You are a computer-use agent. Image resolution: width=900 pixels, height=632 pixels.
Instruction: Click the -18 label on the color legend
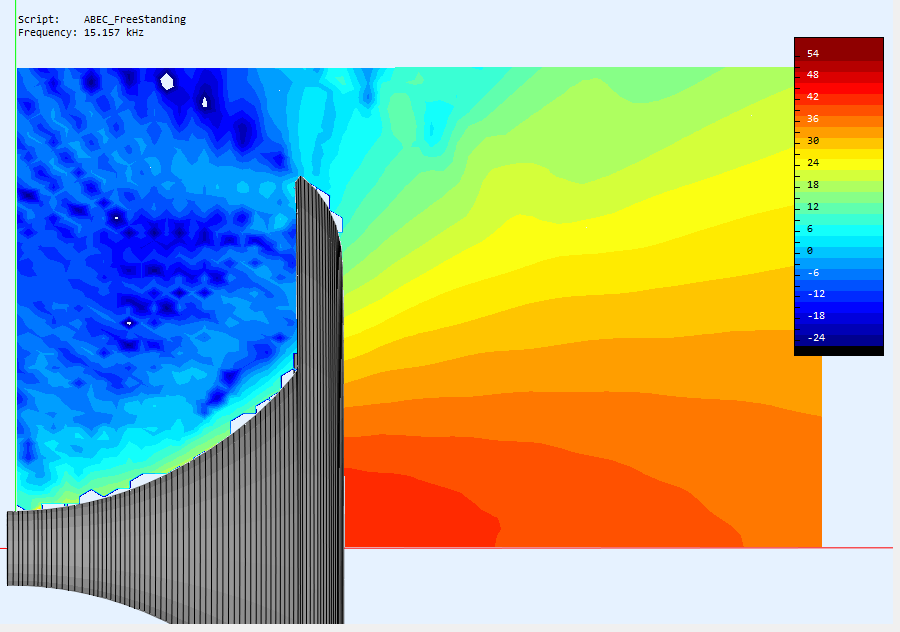pyautogui.click(x=816, y=316)
